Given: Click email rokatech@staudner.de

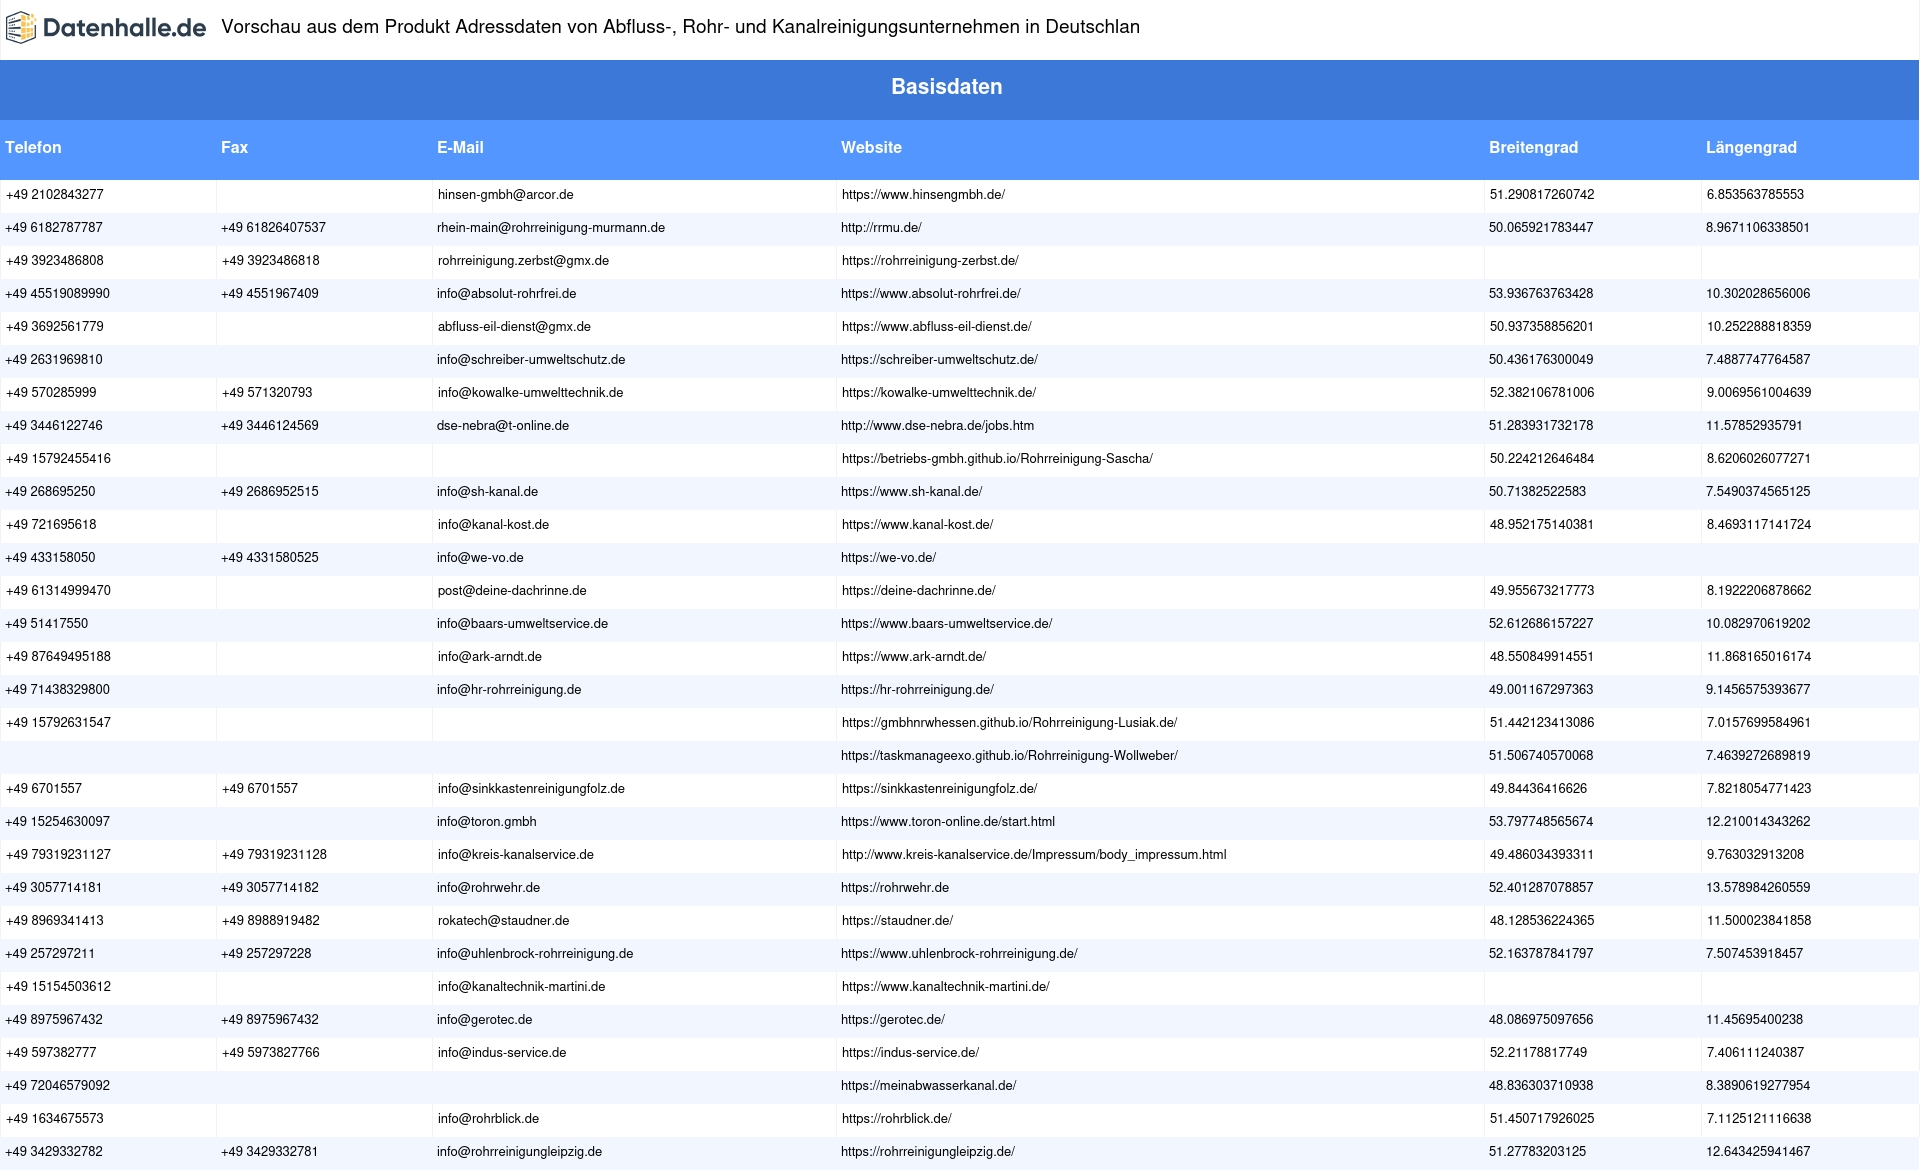Looking at the screenshot, I should pos(503,921).
